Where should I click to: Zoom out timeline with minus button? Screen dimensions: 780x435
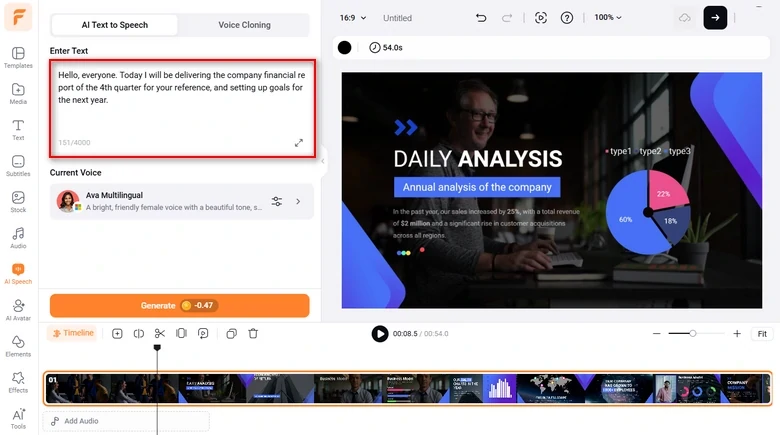click(x=657, y=333)
